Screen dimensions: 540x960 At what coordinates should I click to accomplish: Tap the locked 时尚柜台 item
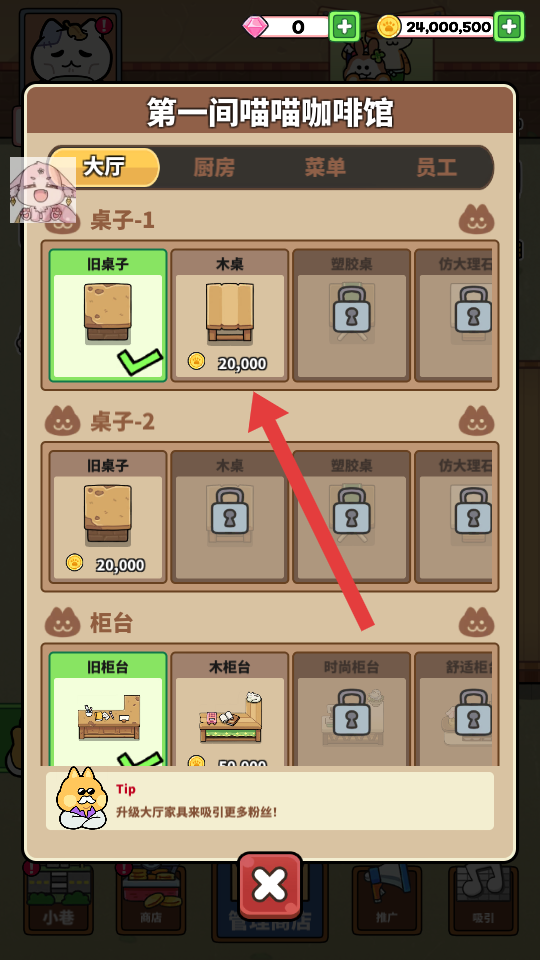point(351,708)
